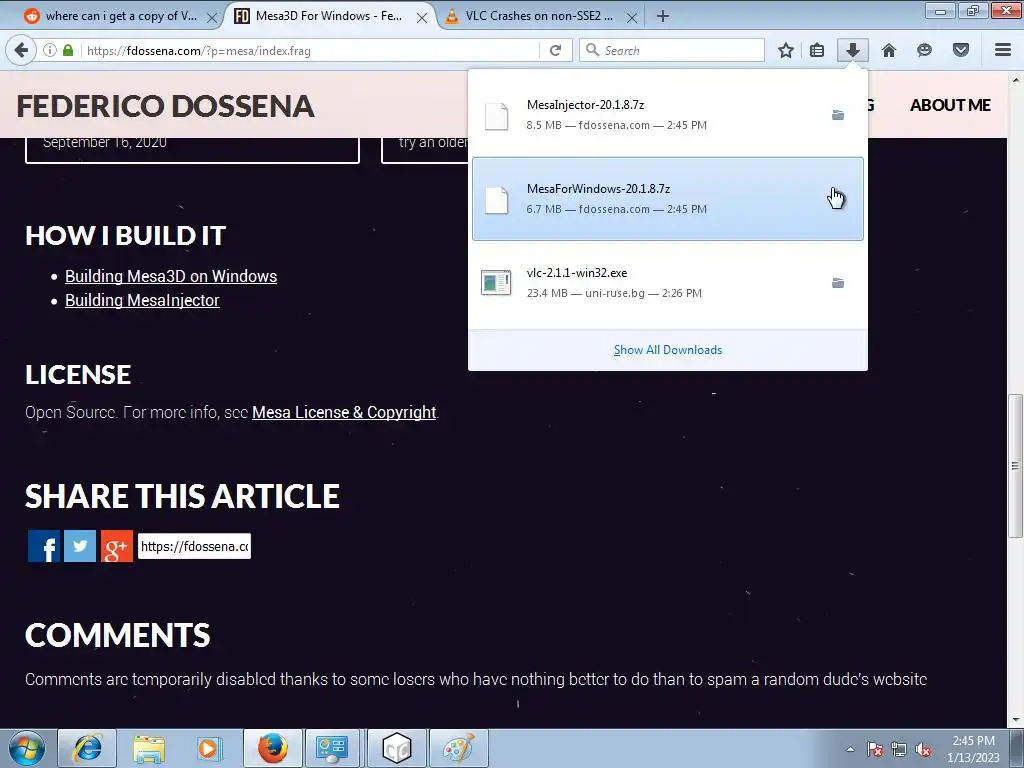Click the green secure padlock icon
The width and height of the screenshot is (1024, 768).
(x=68, y=50)
